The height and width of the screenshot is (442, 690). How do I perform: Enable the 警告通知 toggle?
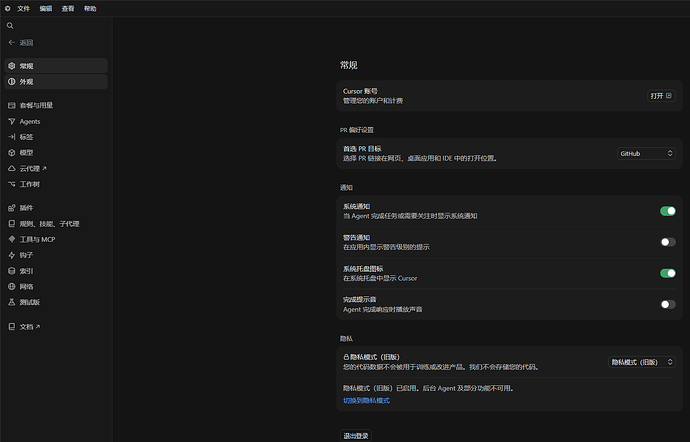point(668,242)
